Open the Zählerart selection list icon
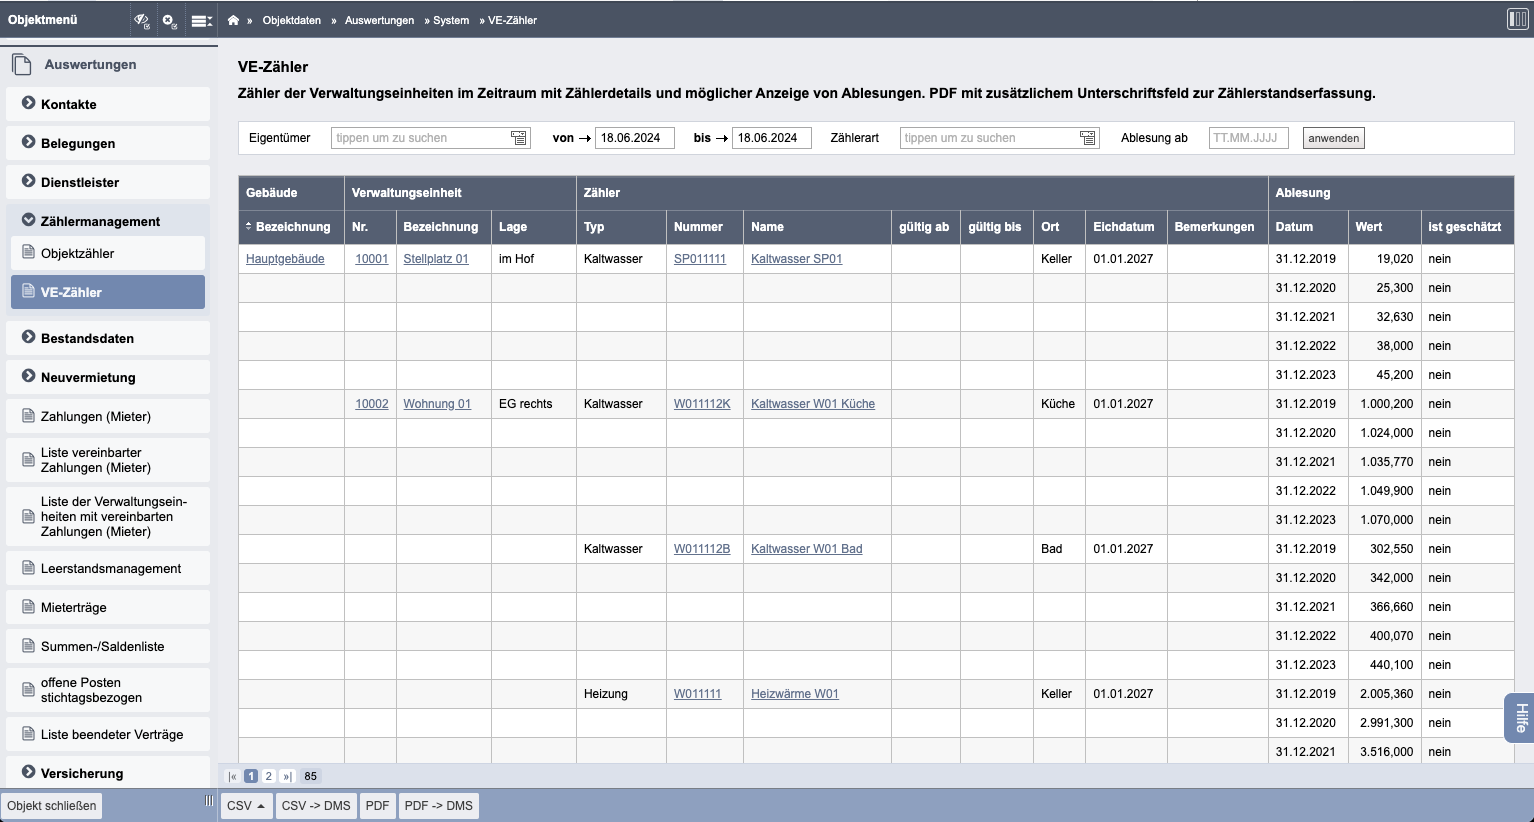Screen dimensions: 1534x822 click(x=1088, y=138)
